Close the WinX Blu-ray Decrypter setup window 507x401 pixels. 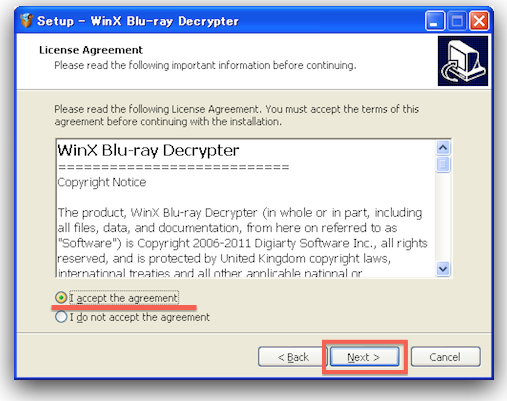point(479,21)
